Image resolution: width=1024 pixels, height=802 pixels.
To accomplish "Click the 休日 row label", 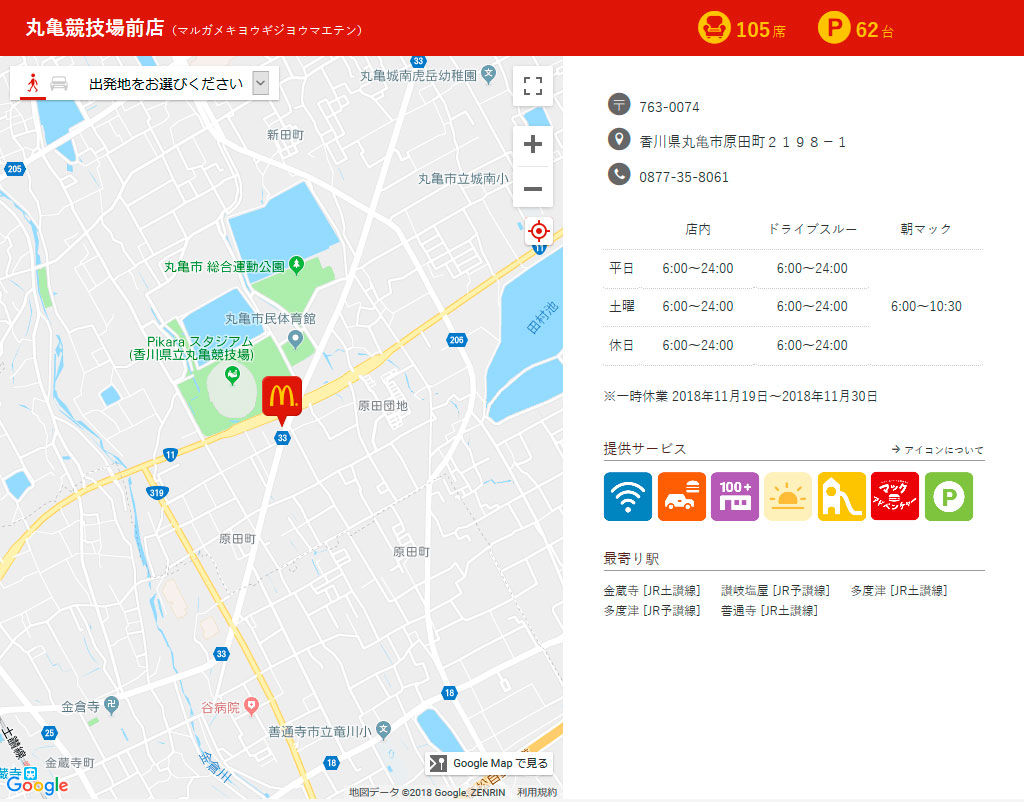I will (x=621, y=345).
